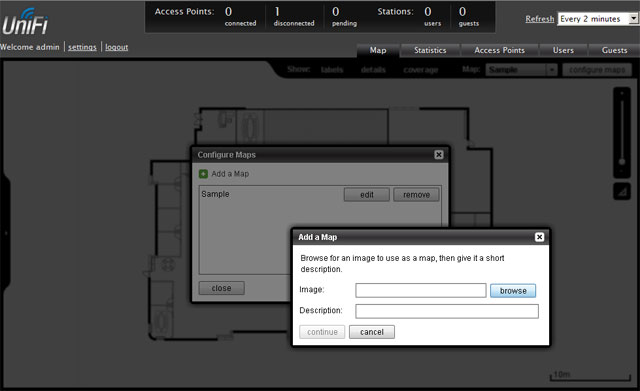Viewport: 640px width, 391px height.
Task: Click the map scale ruler icon below zoom slider
Action: click(622, 191)
